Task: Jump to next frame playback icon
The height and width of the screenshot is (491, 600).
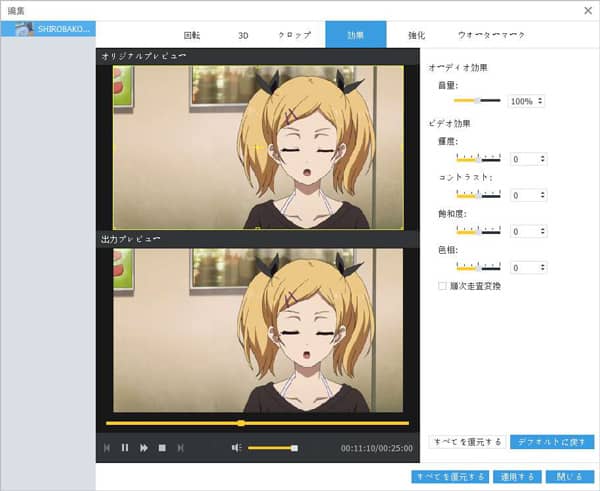Action: click(x=181, y=448)
